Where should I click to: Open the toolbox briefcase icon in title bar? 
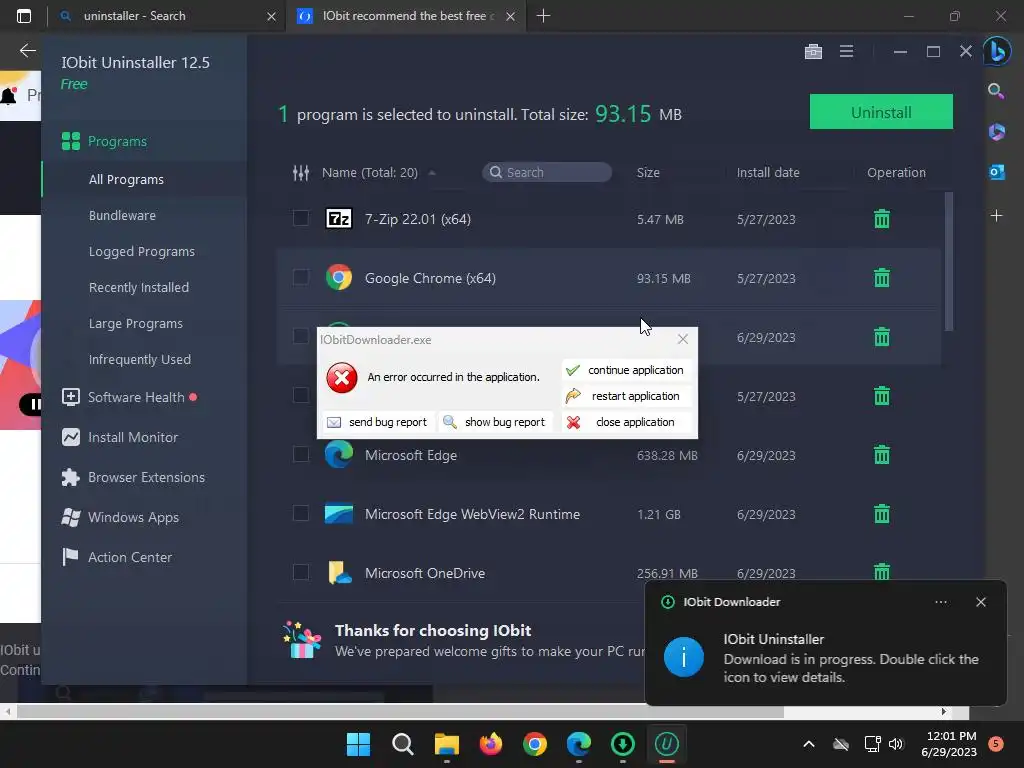pos(813,52)
